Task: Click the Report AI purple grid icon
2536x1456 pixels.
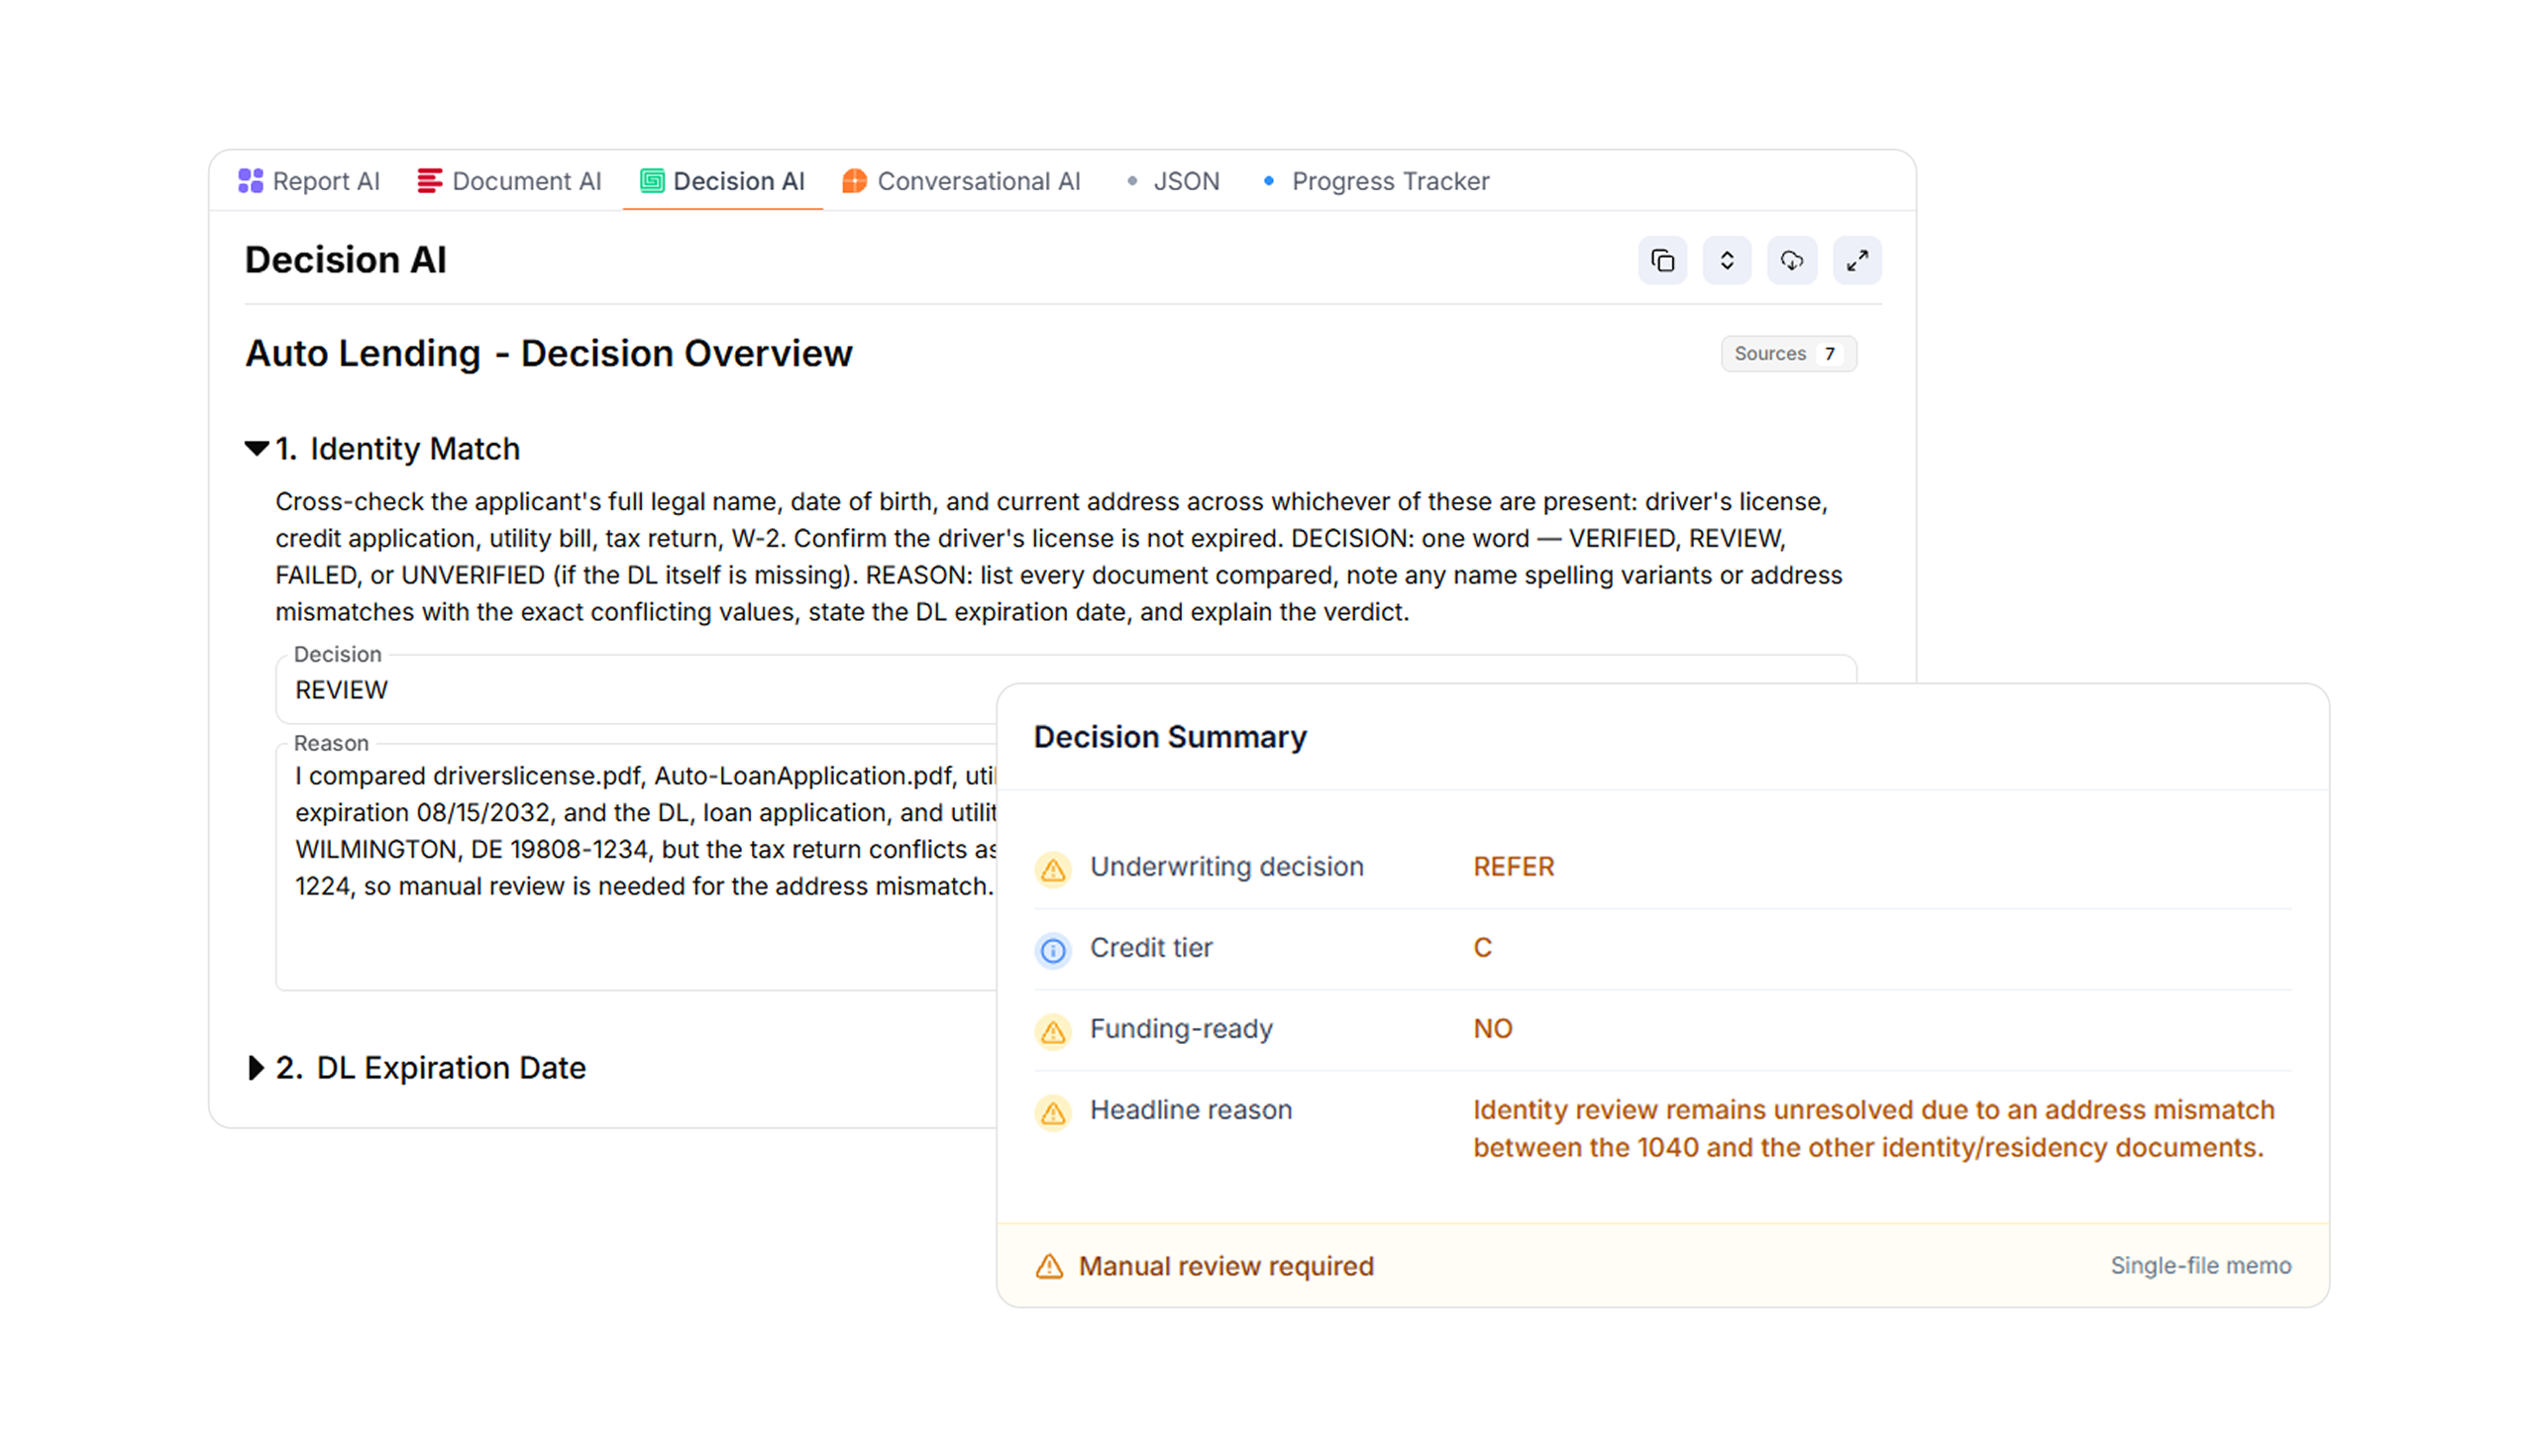Action: click(x=250, y=181)
